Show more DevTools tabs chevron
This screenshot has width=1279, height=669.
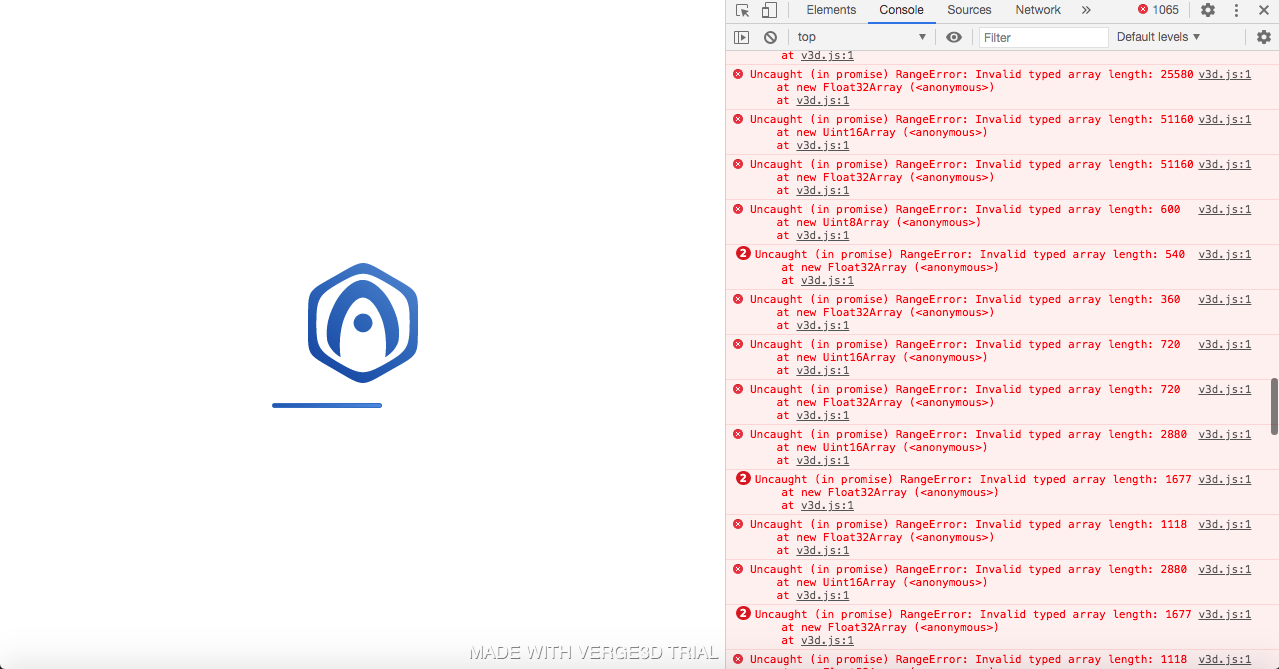point(1086,10)
